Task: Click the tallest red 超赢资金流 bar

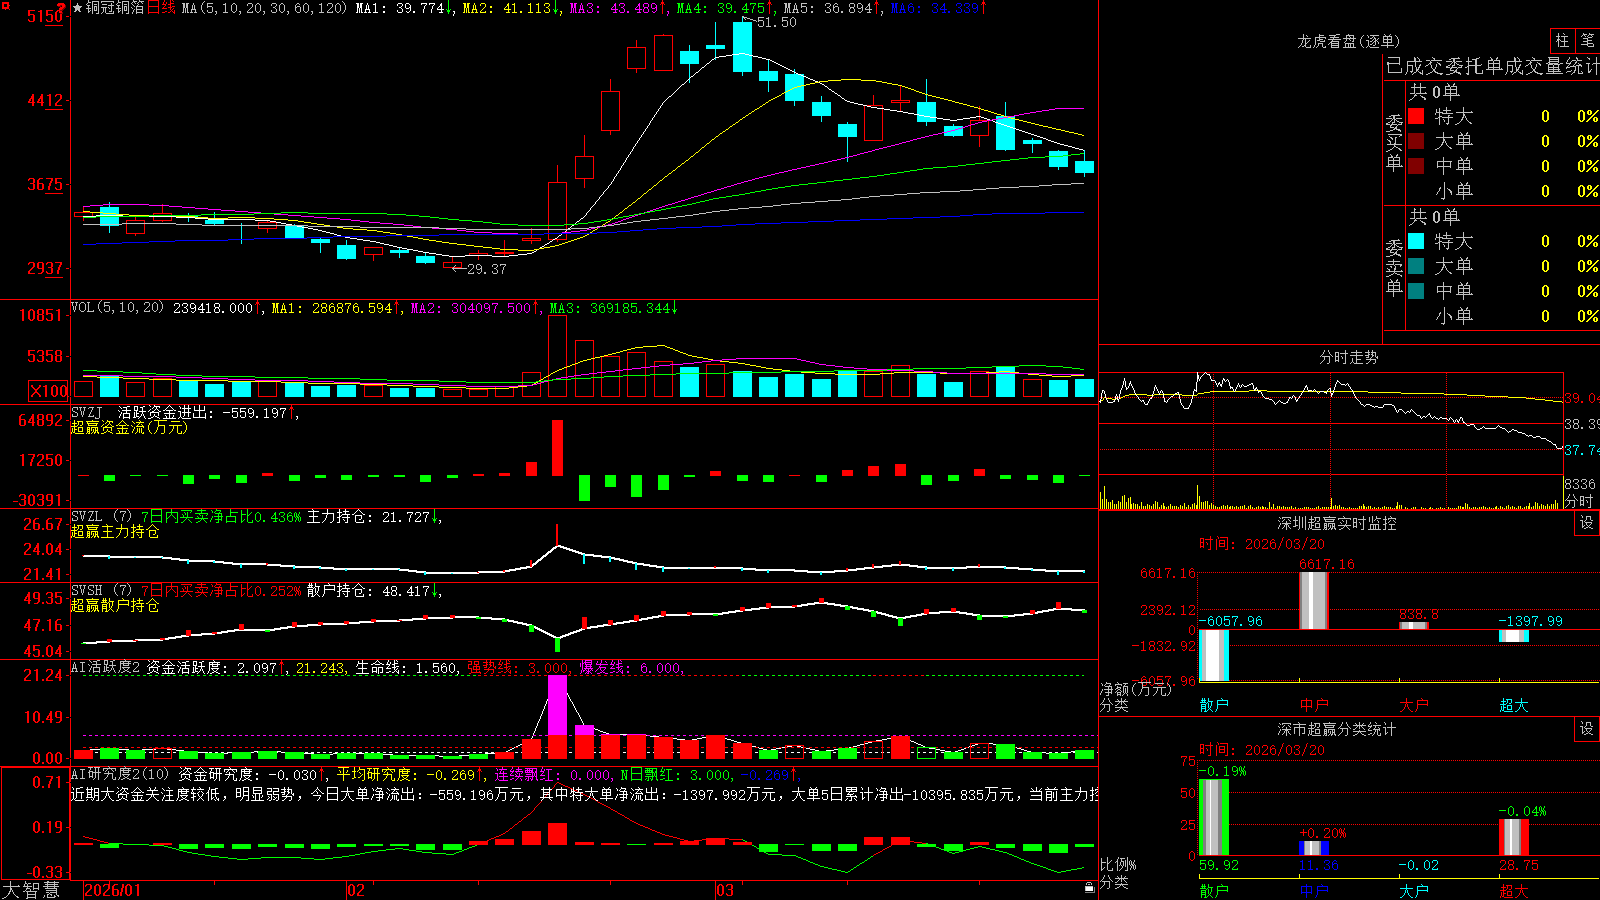Action: (x=557, y=448)
